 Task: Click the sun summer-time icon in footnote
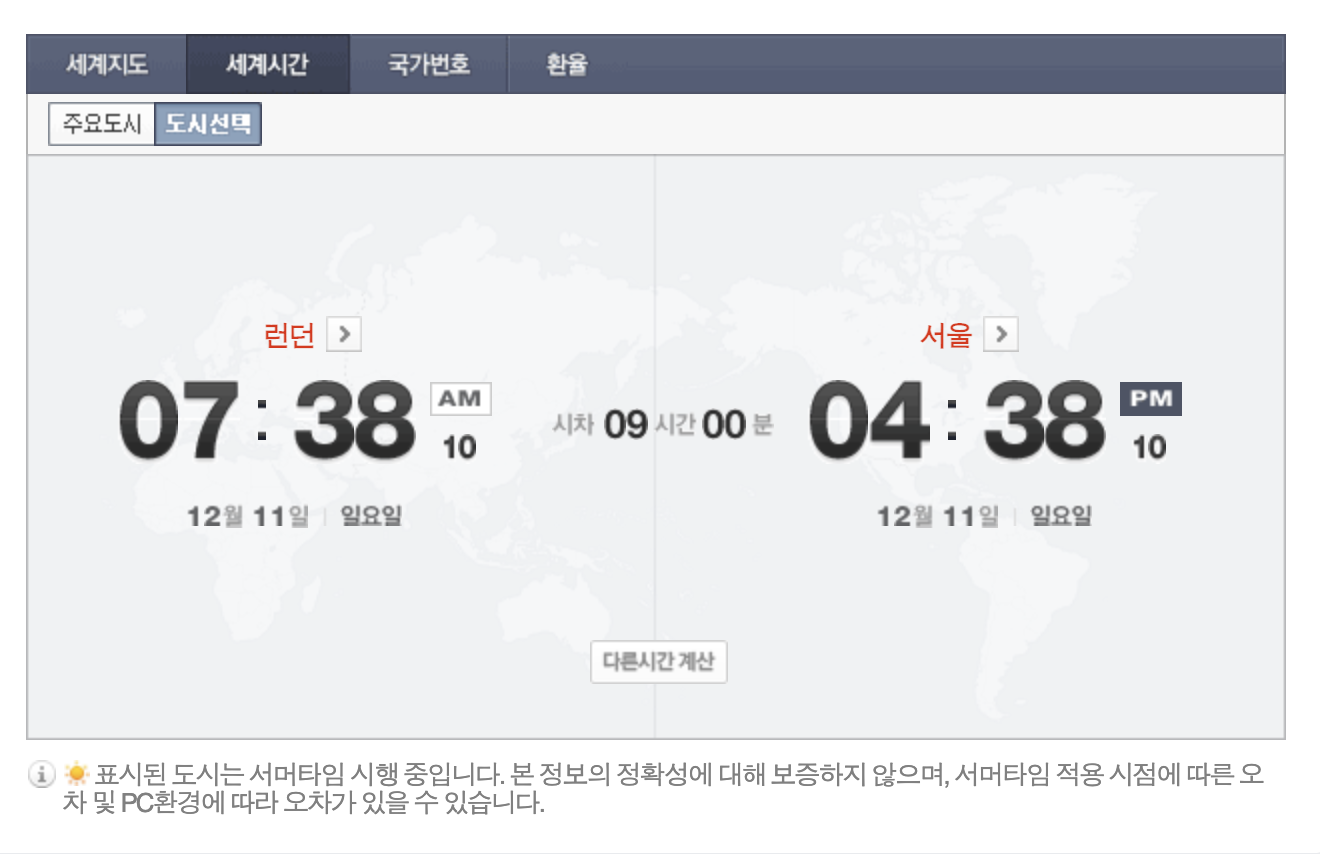[76, 773]
